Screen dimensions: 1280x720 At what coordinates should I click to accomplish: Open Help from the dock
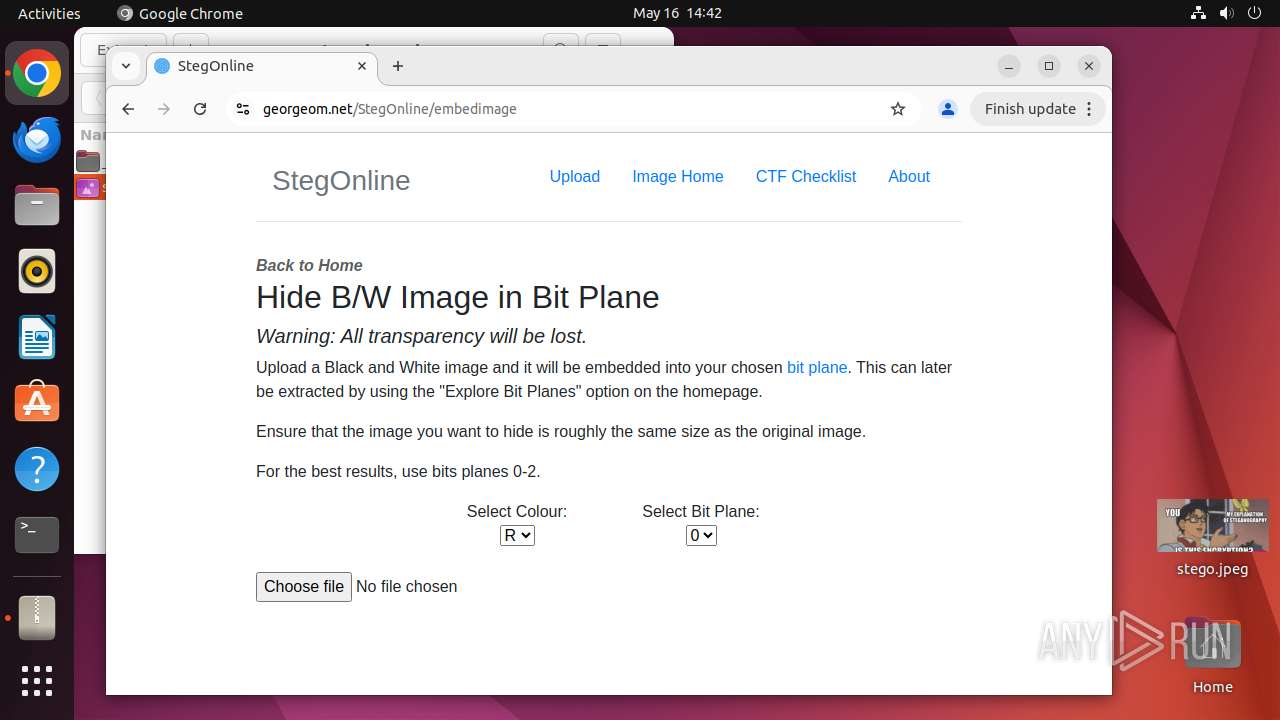[37, 469]
